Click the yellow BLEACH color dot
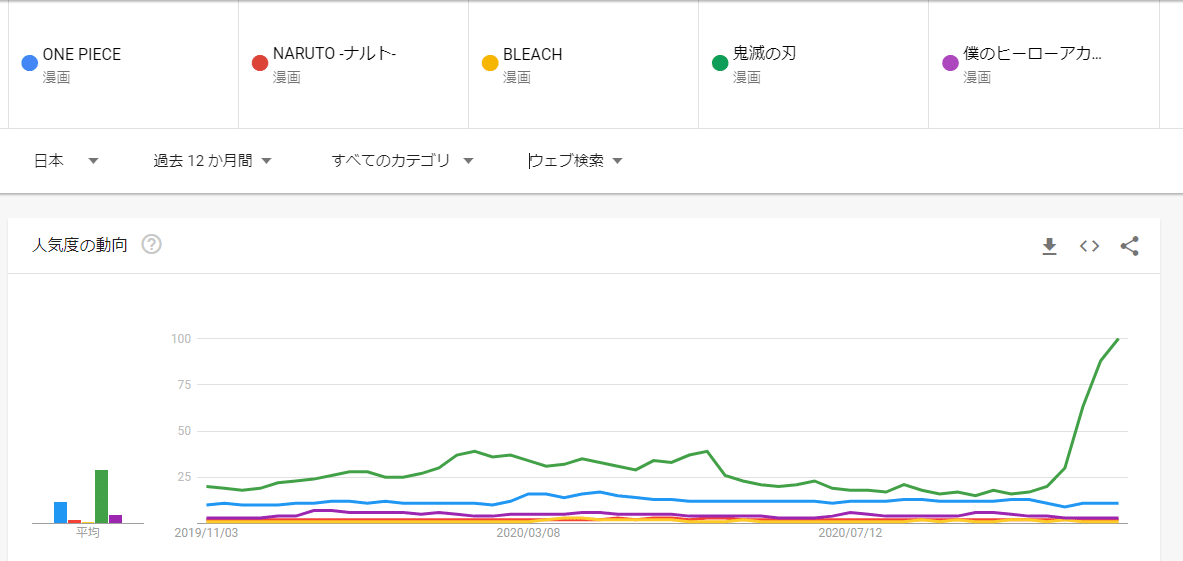Screen dimensions: 1183x561 490,64
